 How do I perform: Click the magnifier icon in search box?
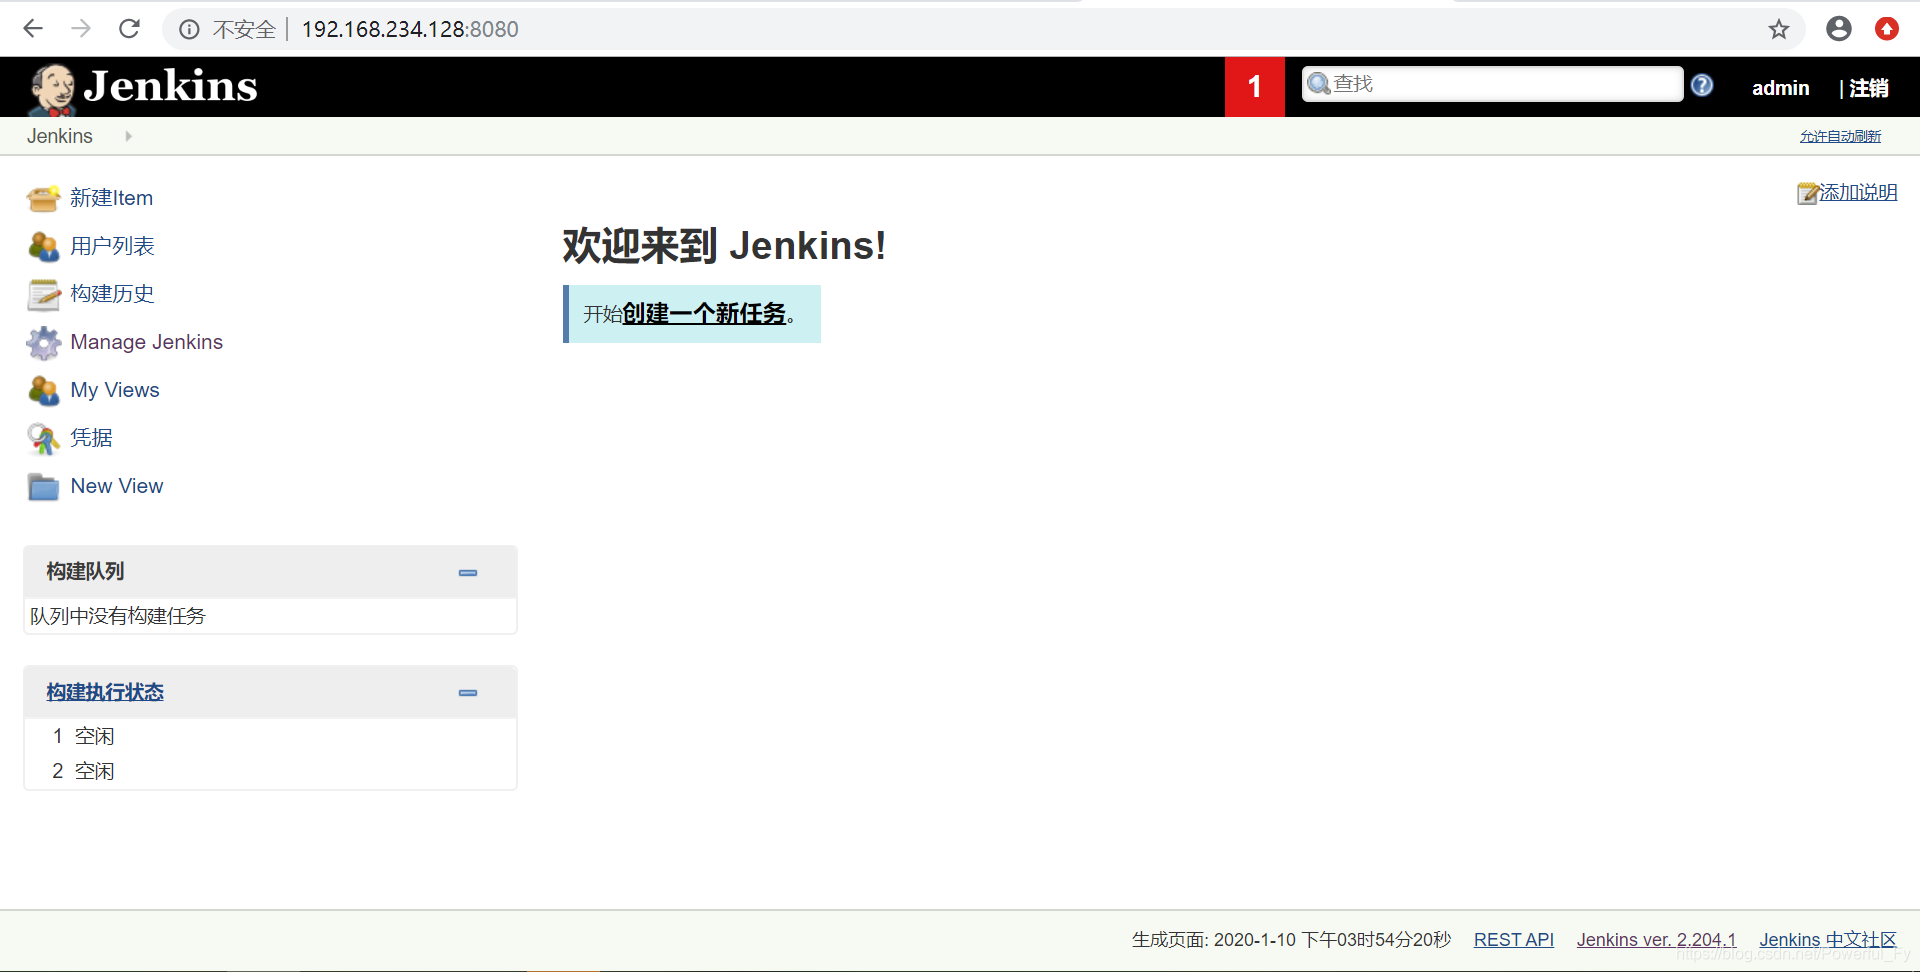1319,84
